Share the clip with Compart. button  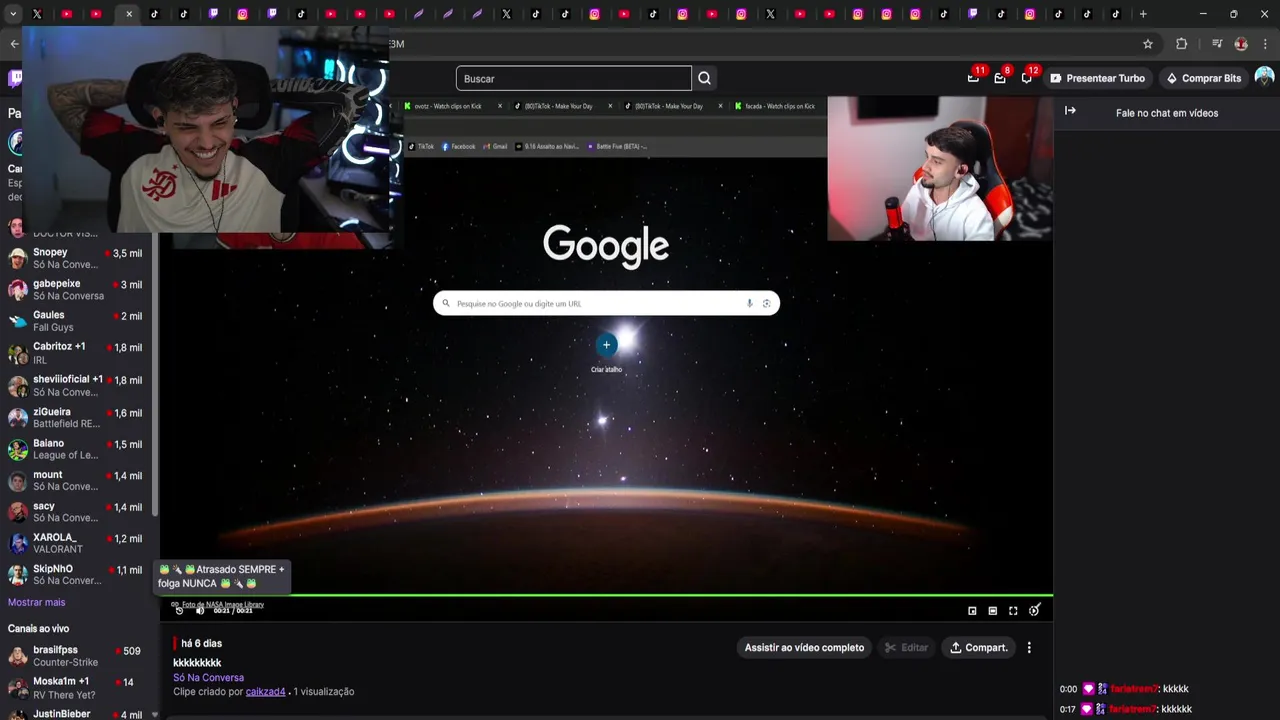(978, 648)
